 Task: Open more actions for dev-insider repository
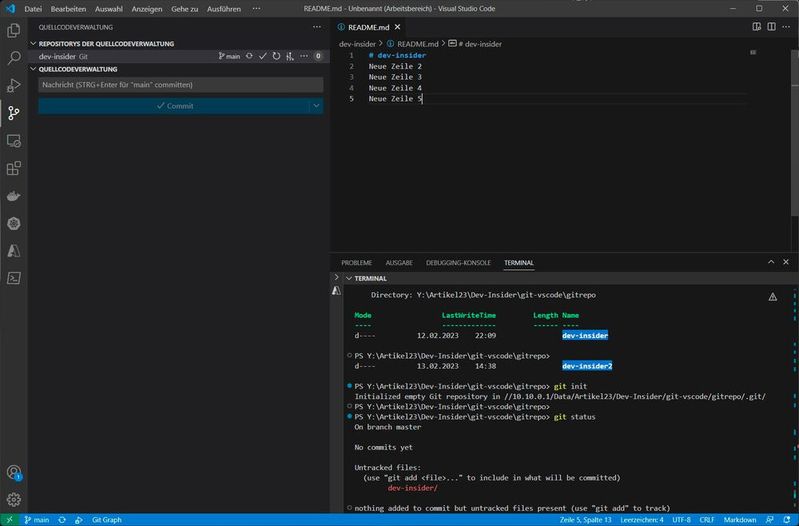(304, 56)
